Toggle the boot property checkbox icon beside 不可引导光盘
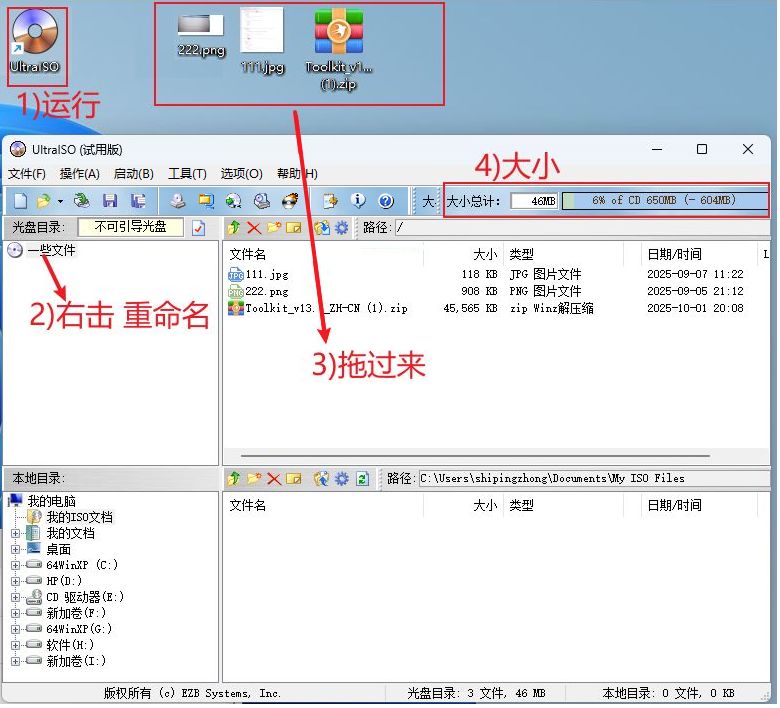 198,228
